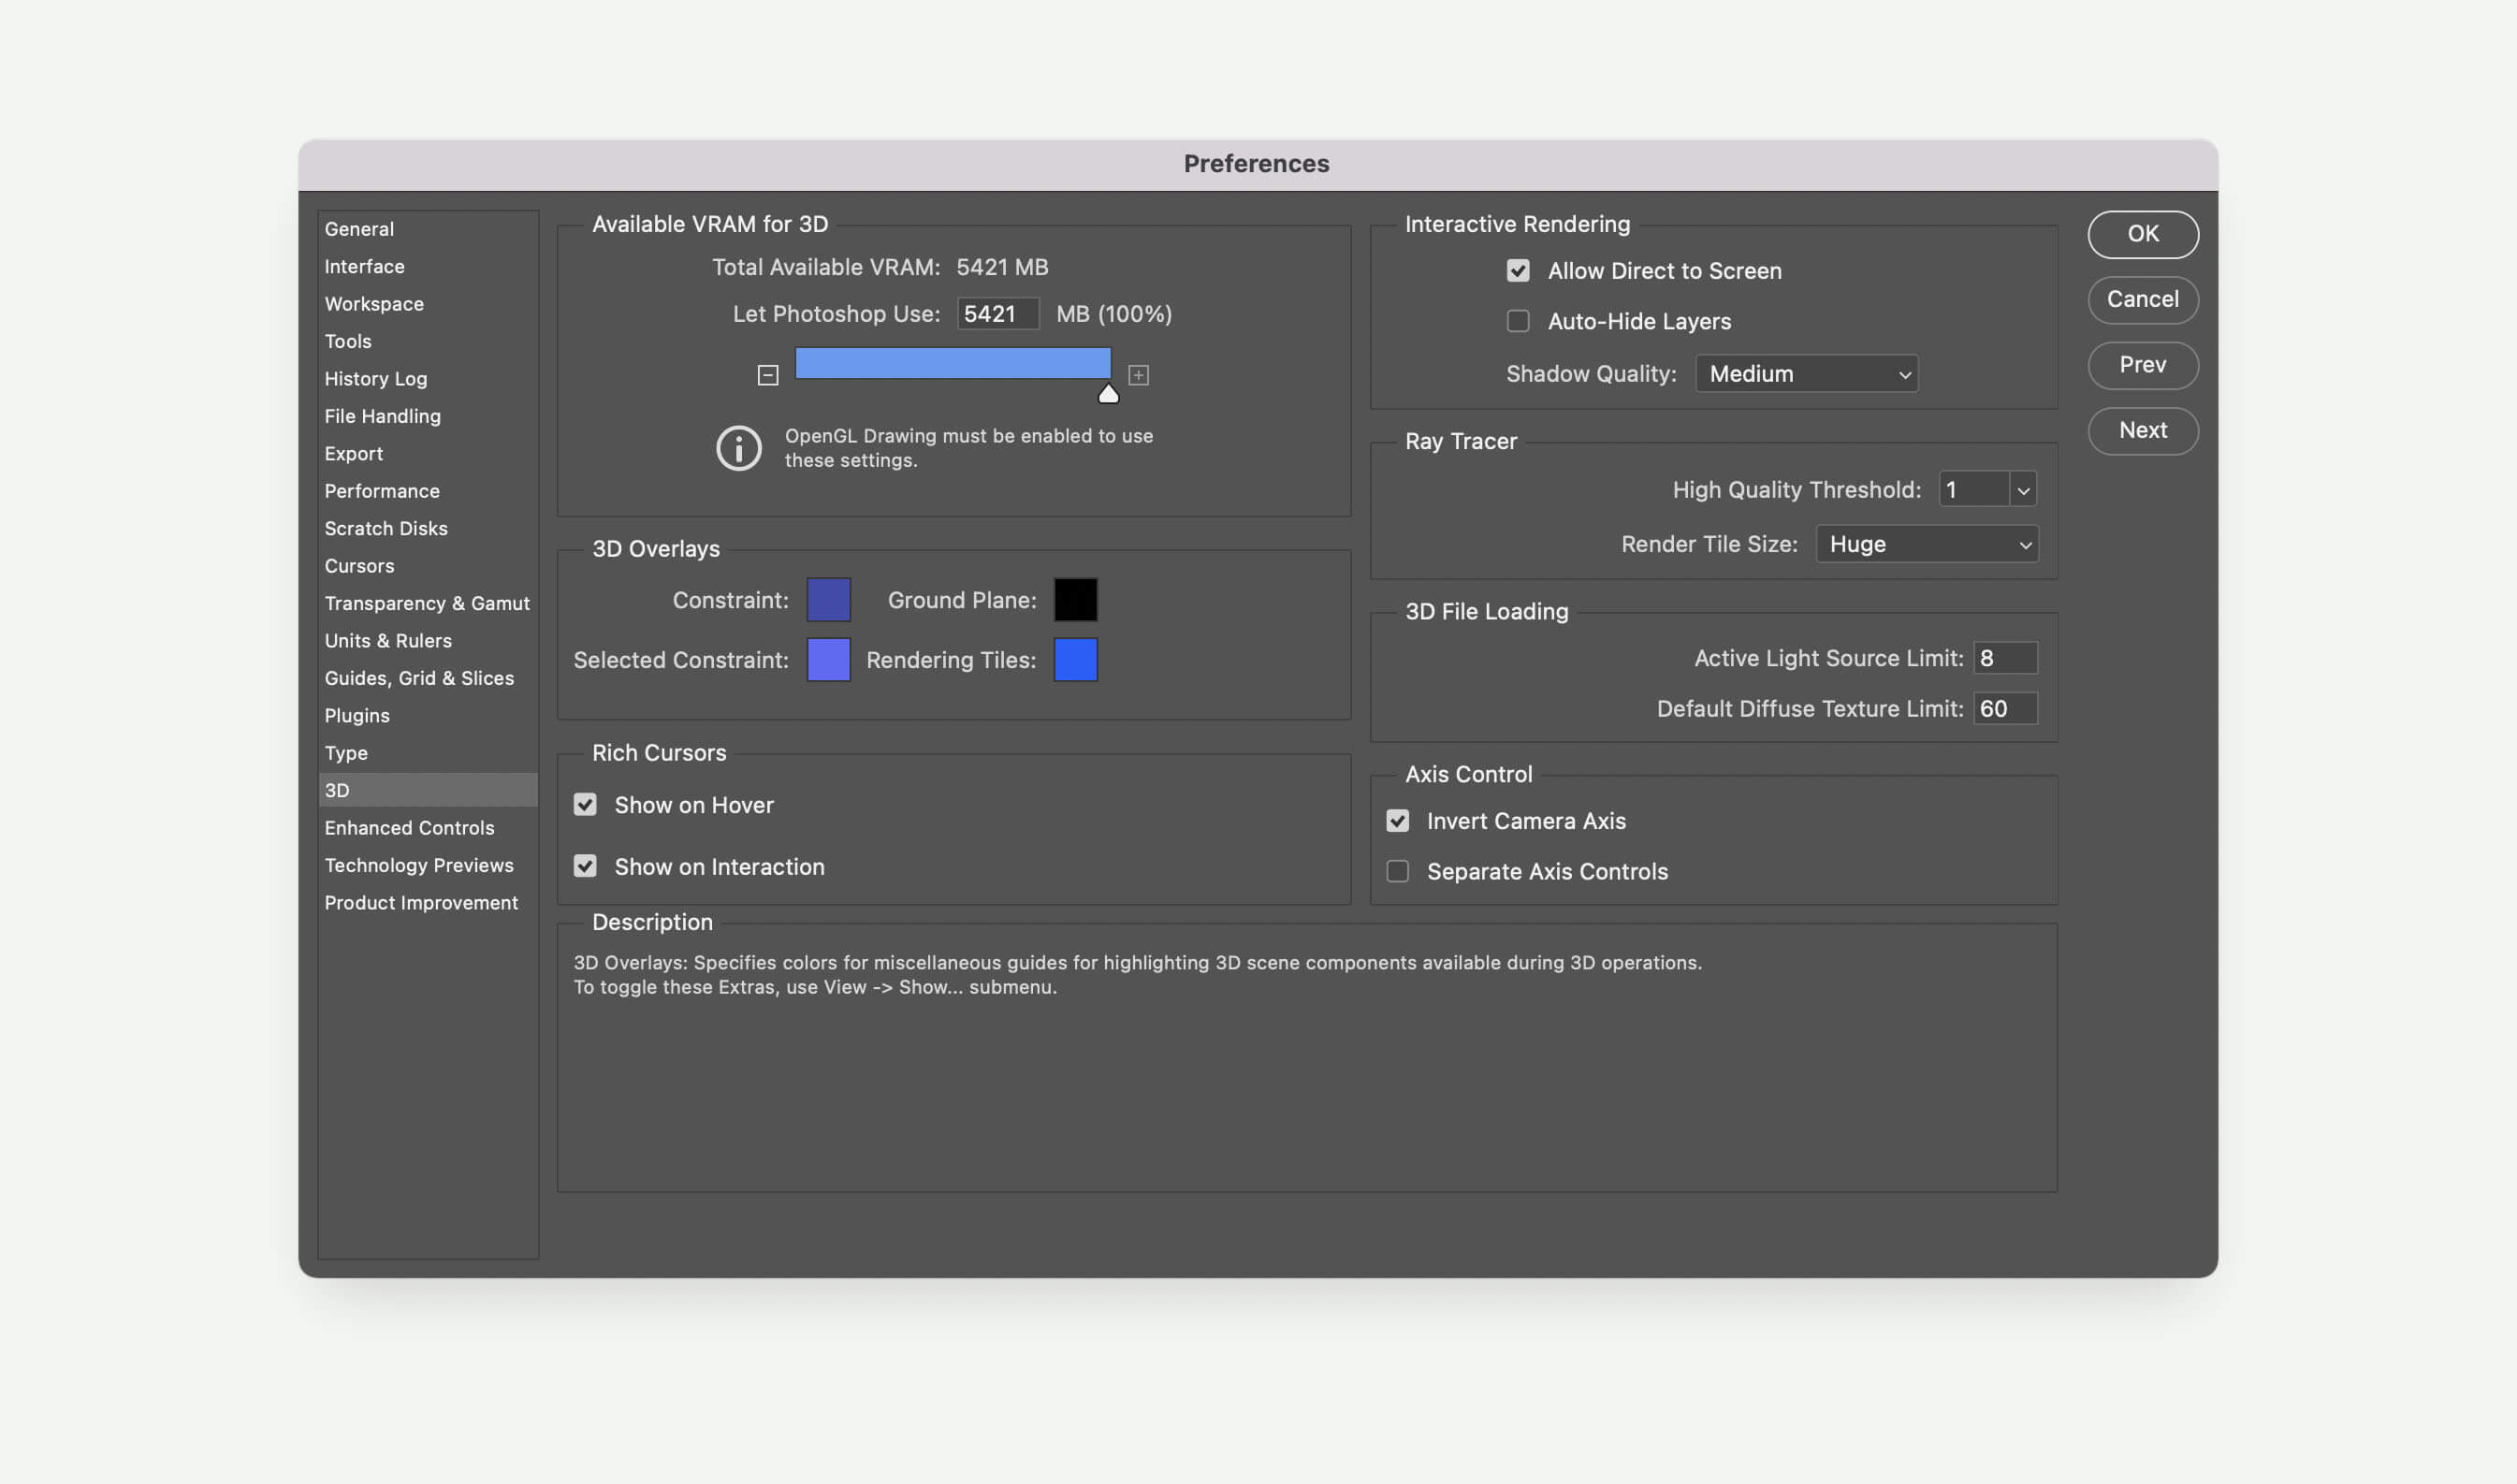Click the Selected Constraint color swatch

[x=829, y=660]
